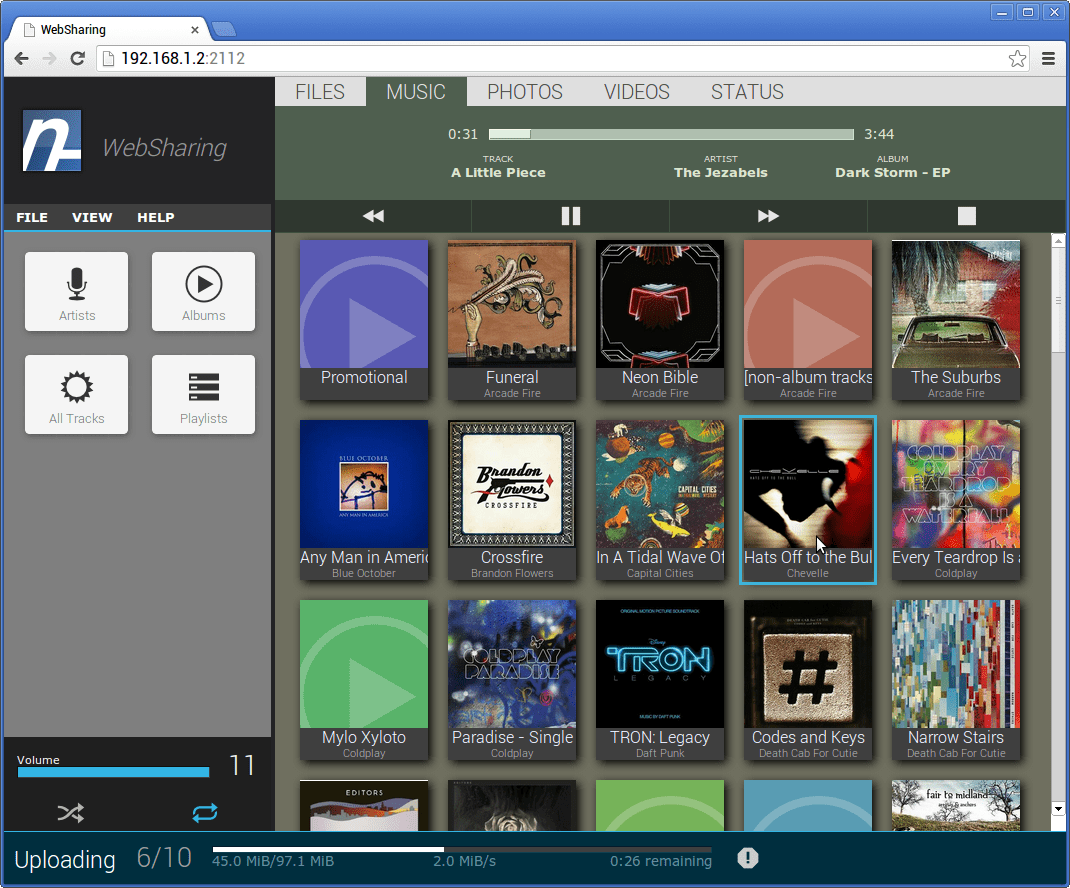Bookmark the page with the star button
Image resolution: width=1070 pixels, height=888 pixels.
tap(1017, 59)
